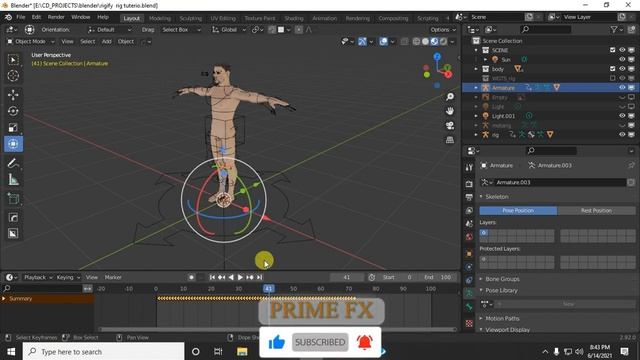This screenshot has width=640, height=360.
Task: Pick the Measure tool
Action: [13, 180]
